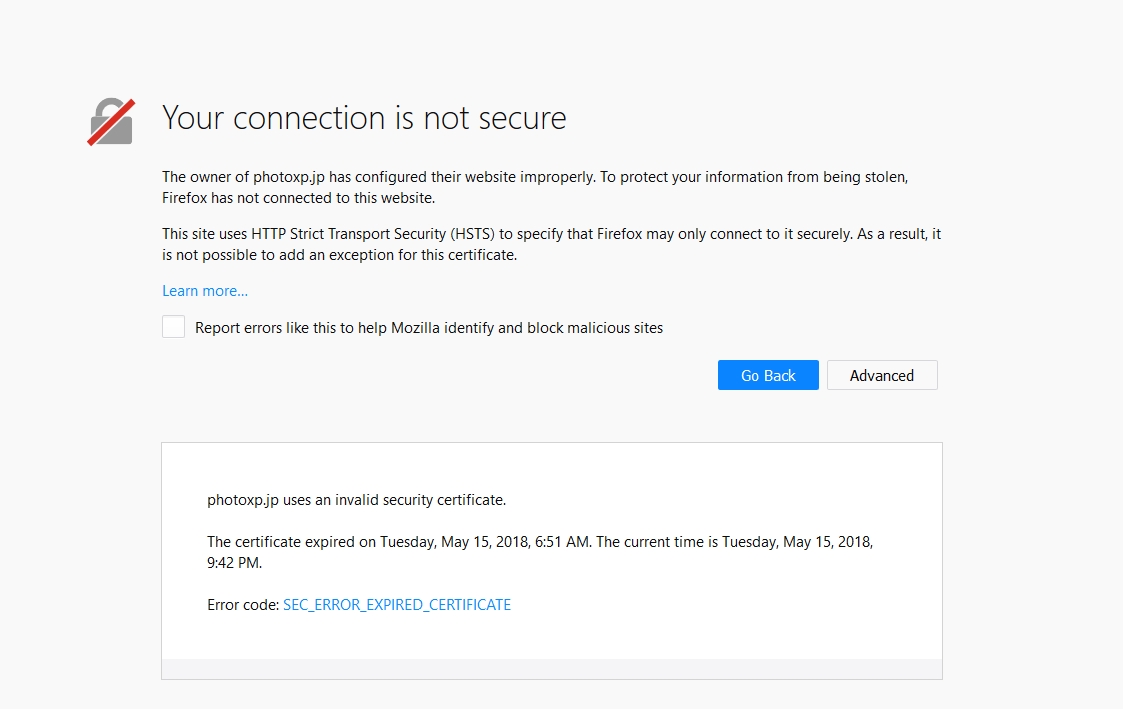Enable the report errors to Mozilla checkbox
Image resolution: width=1123 pixels, height=709 pixels.
pyautogui.click(x=174, y=327)
